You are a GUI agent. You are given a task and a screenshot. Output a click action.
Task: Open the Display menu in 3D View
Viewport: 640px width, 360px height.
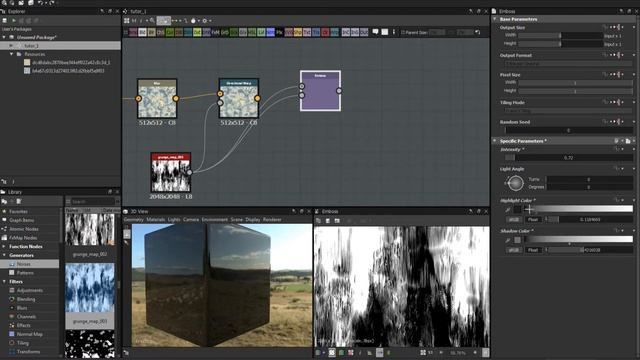[253, 220]
